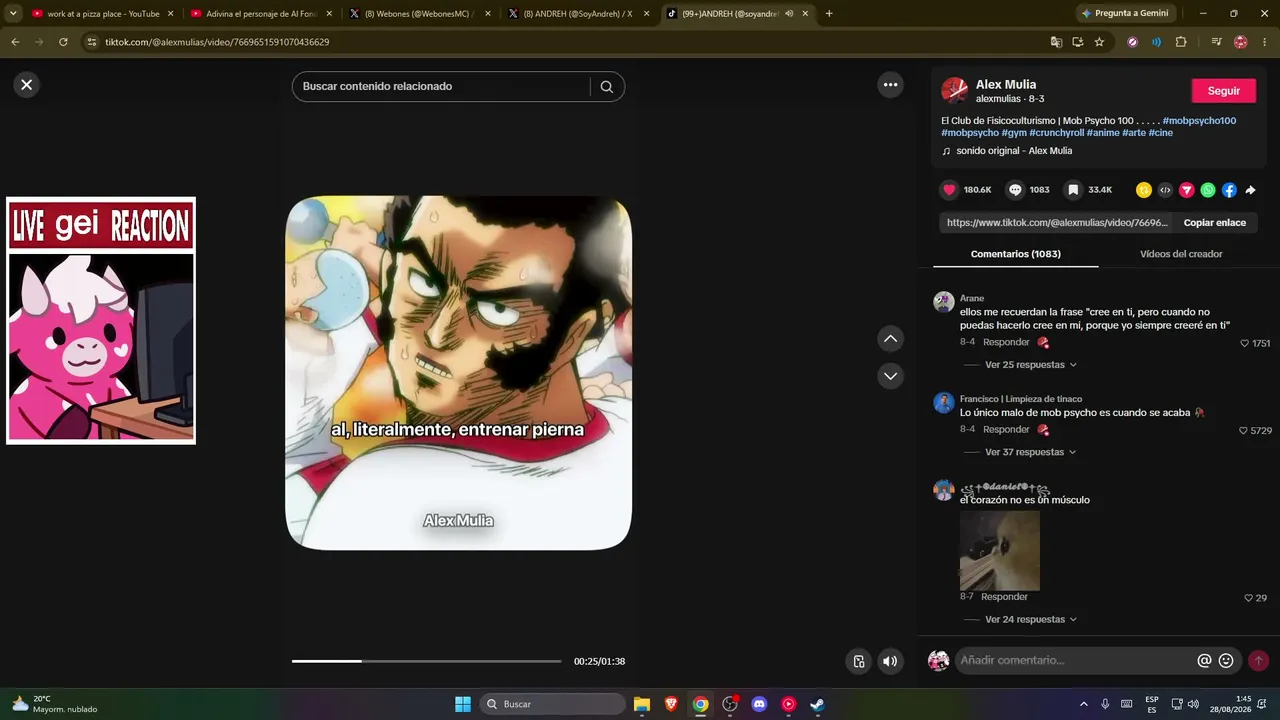Go to the next video with down arrow
The image size is (1280, 720).
890,376
